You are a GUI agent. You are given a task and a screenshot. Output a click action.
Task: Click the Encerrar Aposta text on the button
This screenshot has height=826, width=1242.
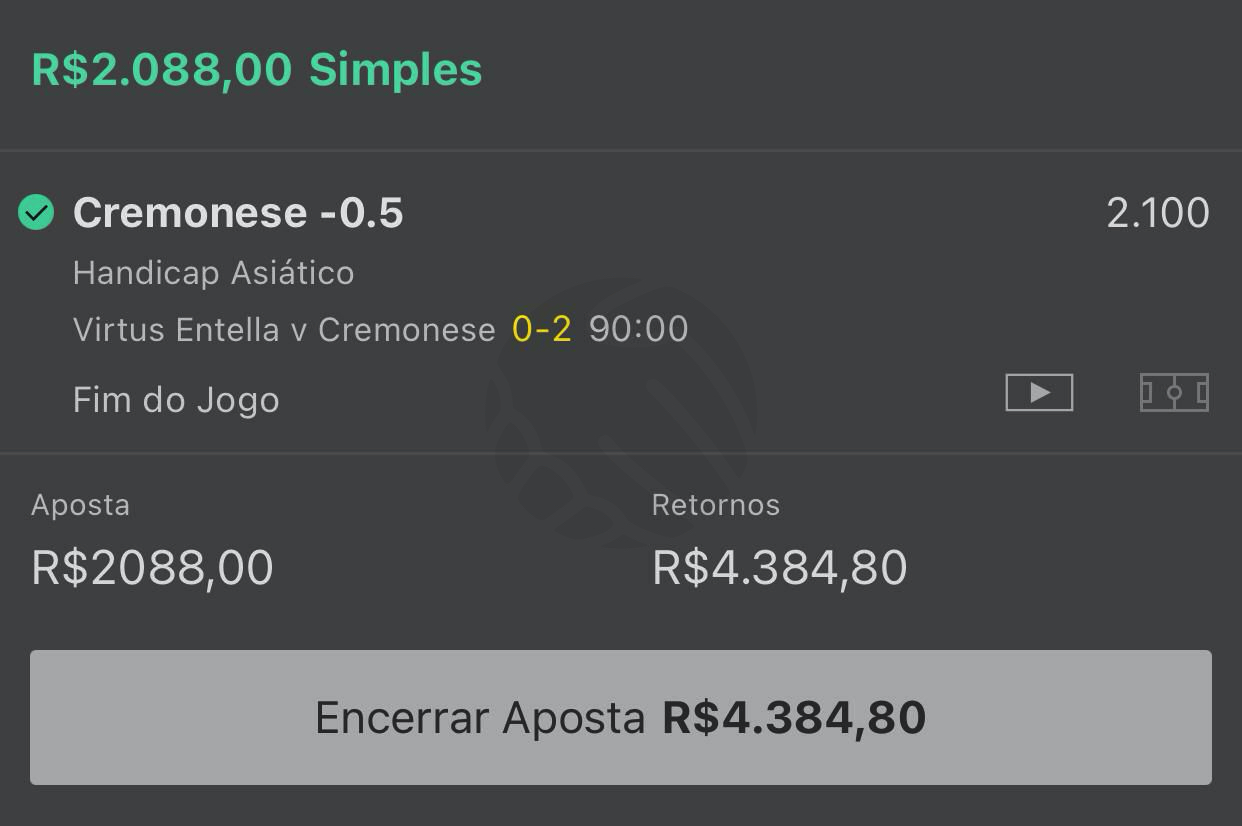coord(480,718)
